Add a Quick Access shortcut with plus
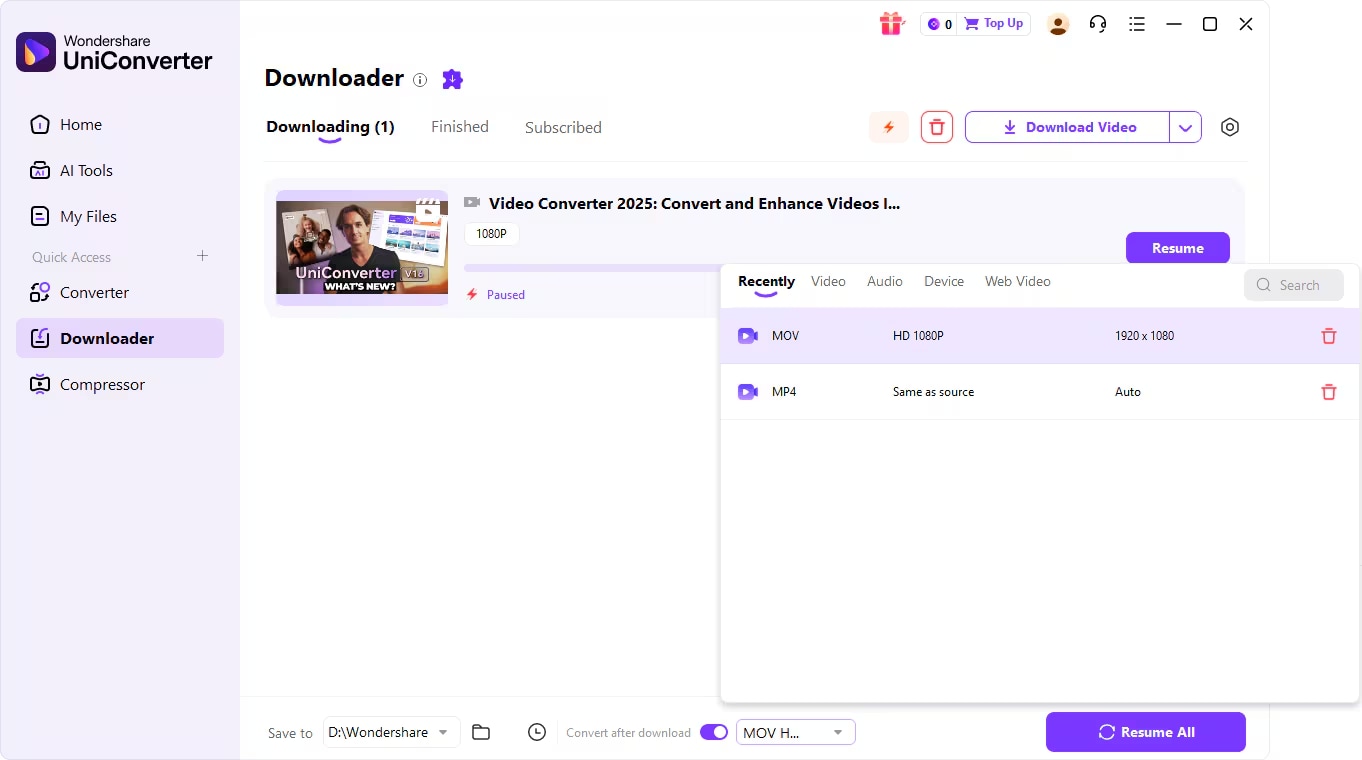Screen dimensions: 1362x760 [x=202, y=256]
